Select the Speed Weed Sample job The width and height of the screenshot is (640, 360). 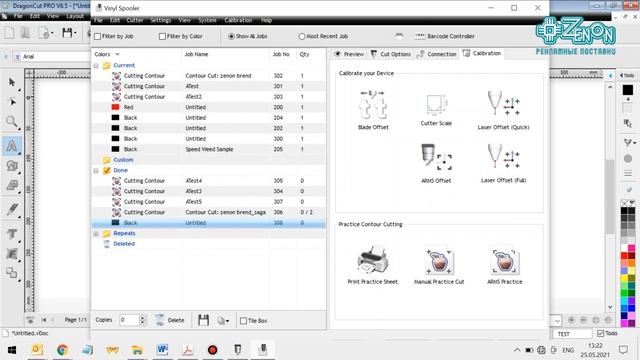[209, 149]
